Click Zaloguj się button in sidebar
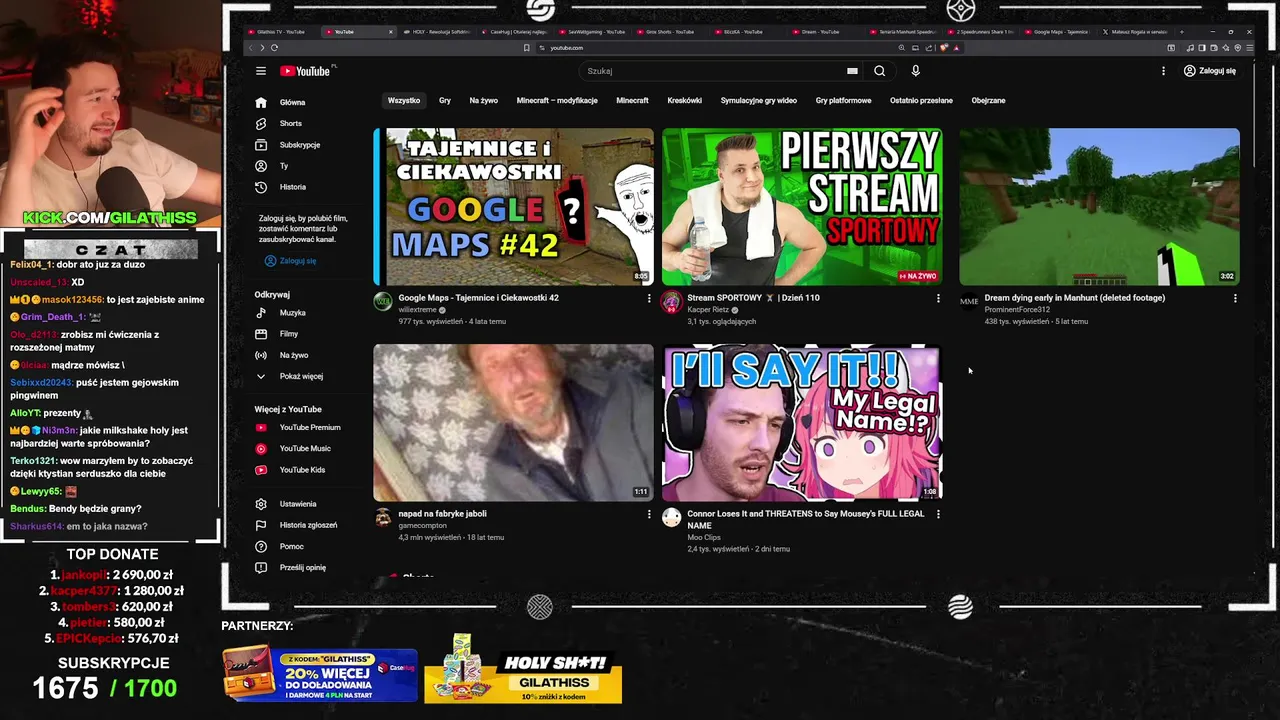The height and width of the screenshot is (720, 1280). [291, 261]
